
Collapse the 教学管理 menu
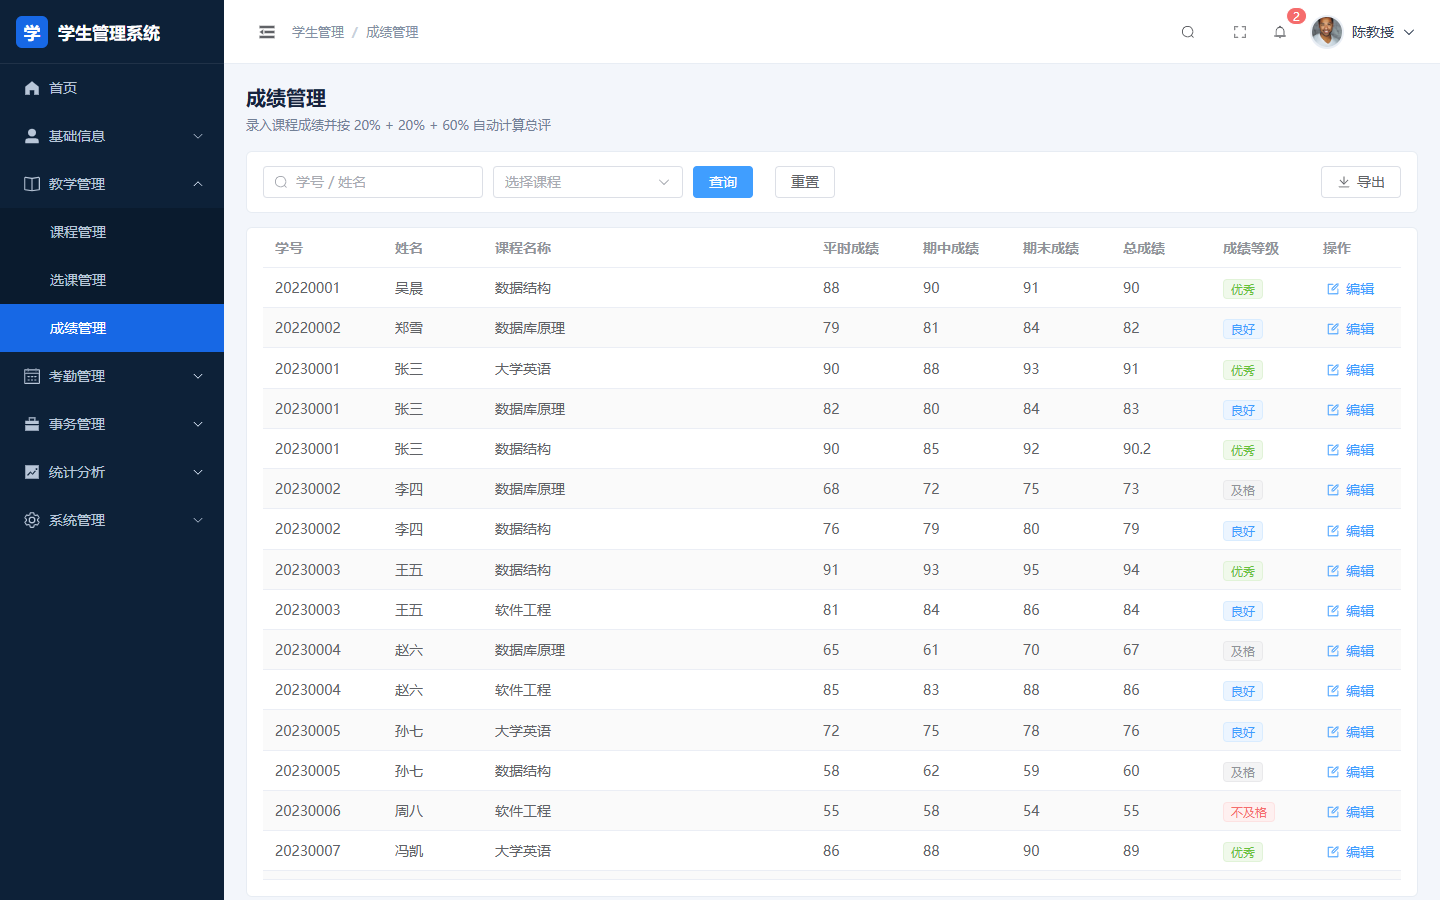112,184
